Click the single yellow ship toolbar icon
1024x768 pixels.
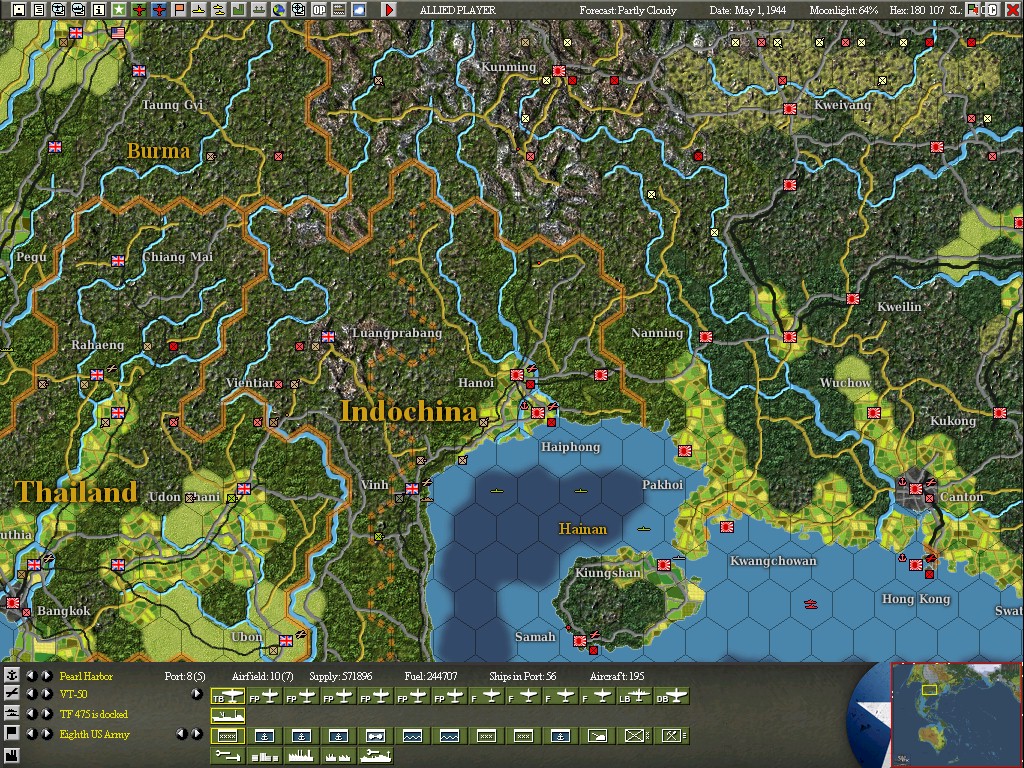coord(199,9)
